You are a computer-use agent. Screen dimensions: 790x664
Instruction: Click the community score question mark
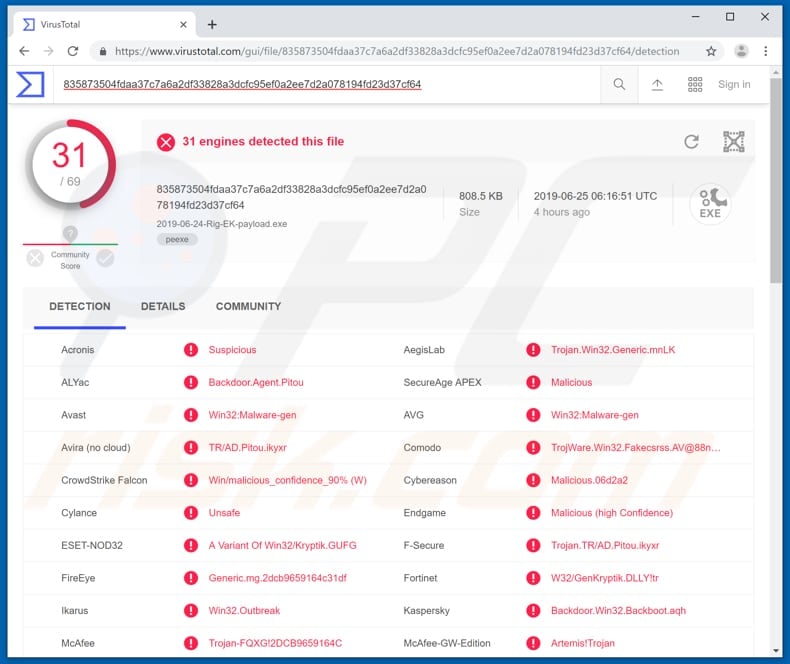point(70,233)
